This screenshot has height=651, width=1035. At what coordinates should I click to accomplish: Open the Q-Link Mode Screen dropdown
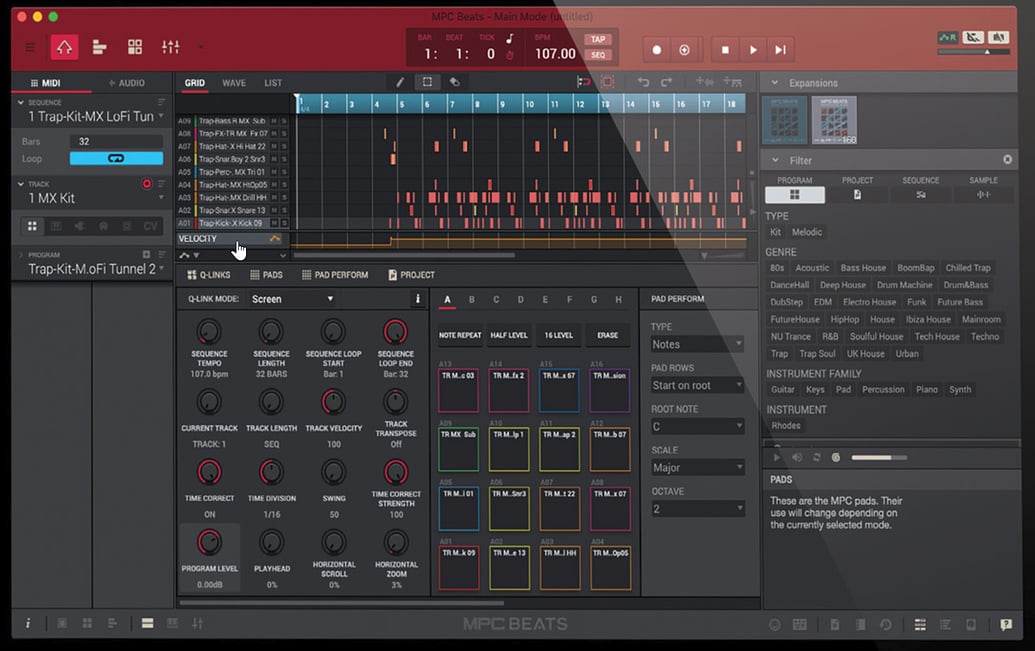coord(291,298)
